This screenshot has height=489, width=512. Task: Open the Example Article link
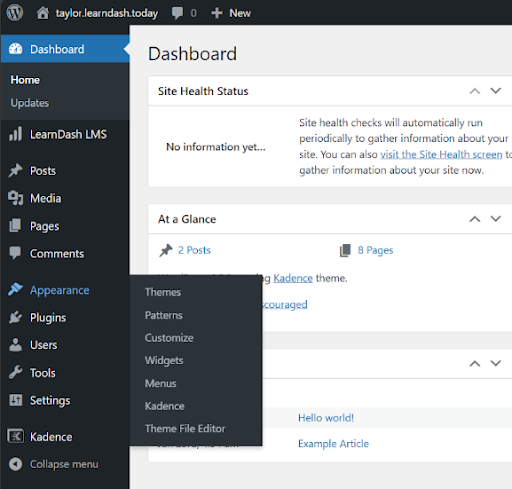333,444
